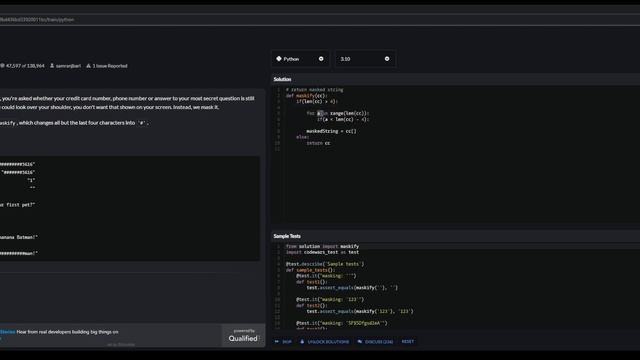The width and height of the screenshot is (640, 360).
Task: Click the completion target icon
Action: point(2,65)
